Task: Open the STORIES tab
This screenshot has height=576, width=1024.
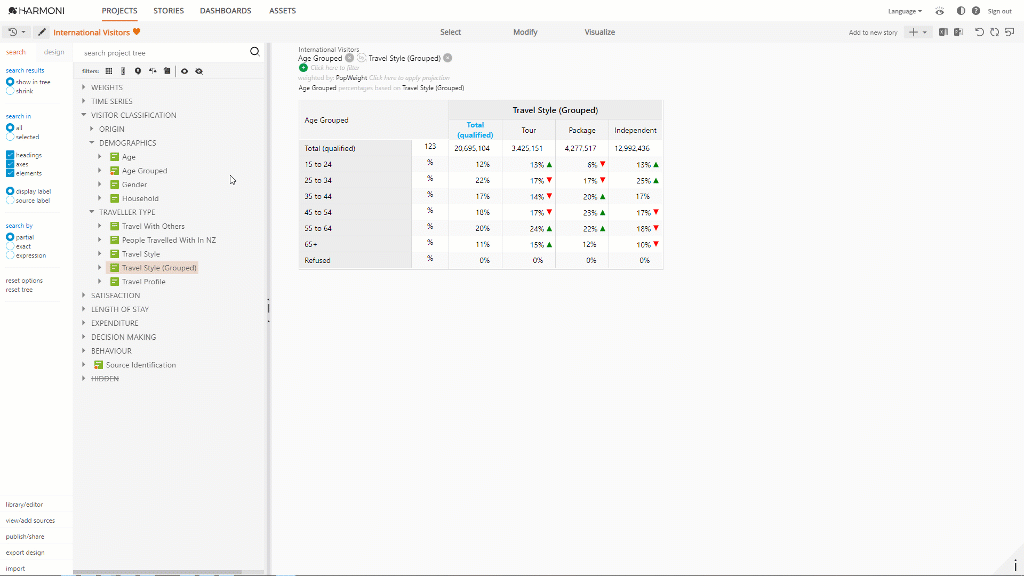Action: pos(168,10)
